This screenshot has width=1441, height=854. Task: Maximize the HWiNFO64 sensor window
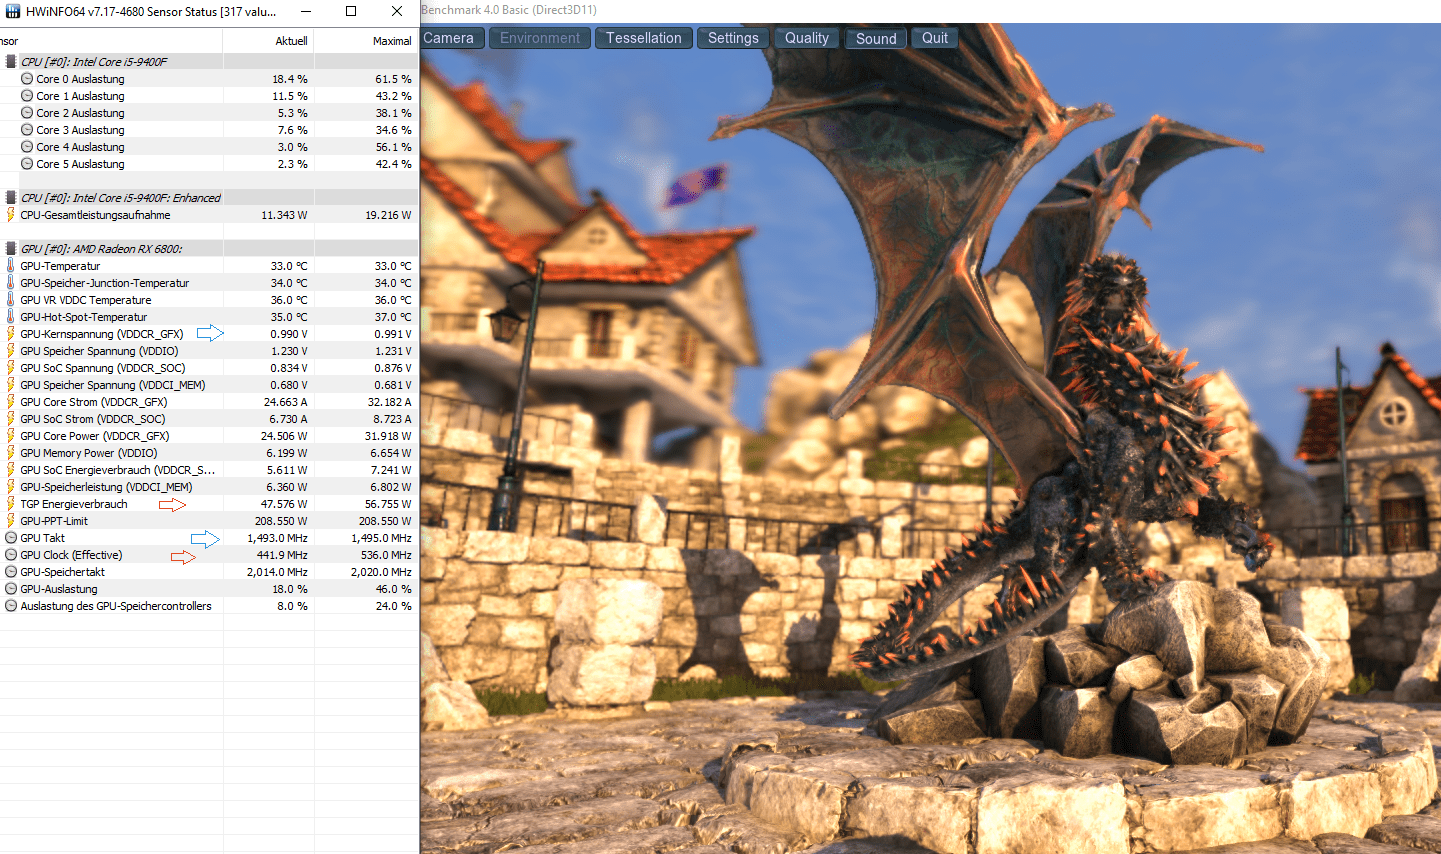pyautogui.click(x=351, y=11)
